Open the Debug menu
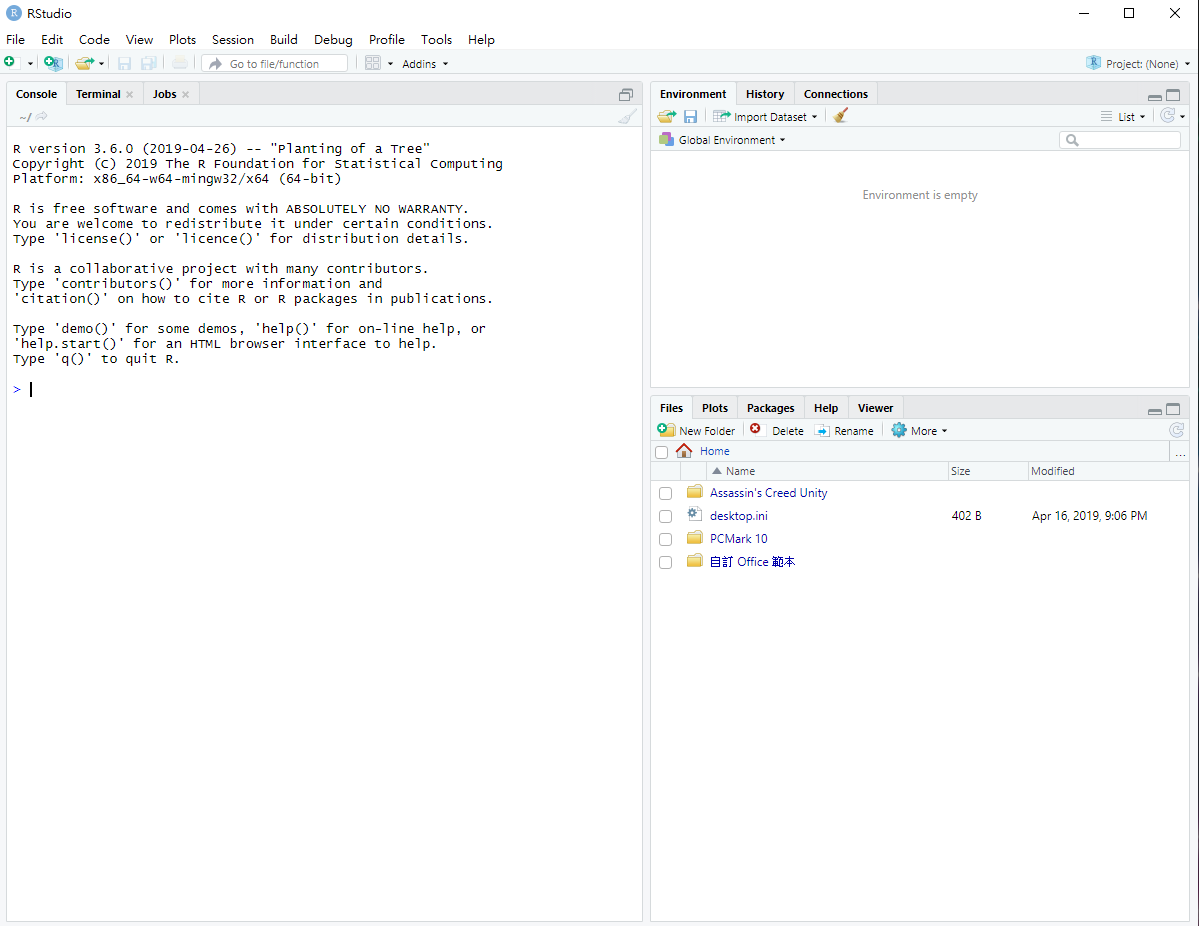The height and width of the screenshot is (926, 1199). click(333, 40)
